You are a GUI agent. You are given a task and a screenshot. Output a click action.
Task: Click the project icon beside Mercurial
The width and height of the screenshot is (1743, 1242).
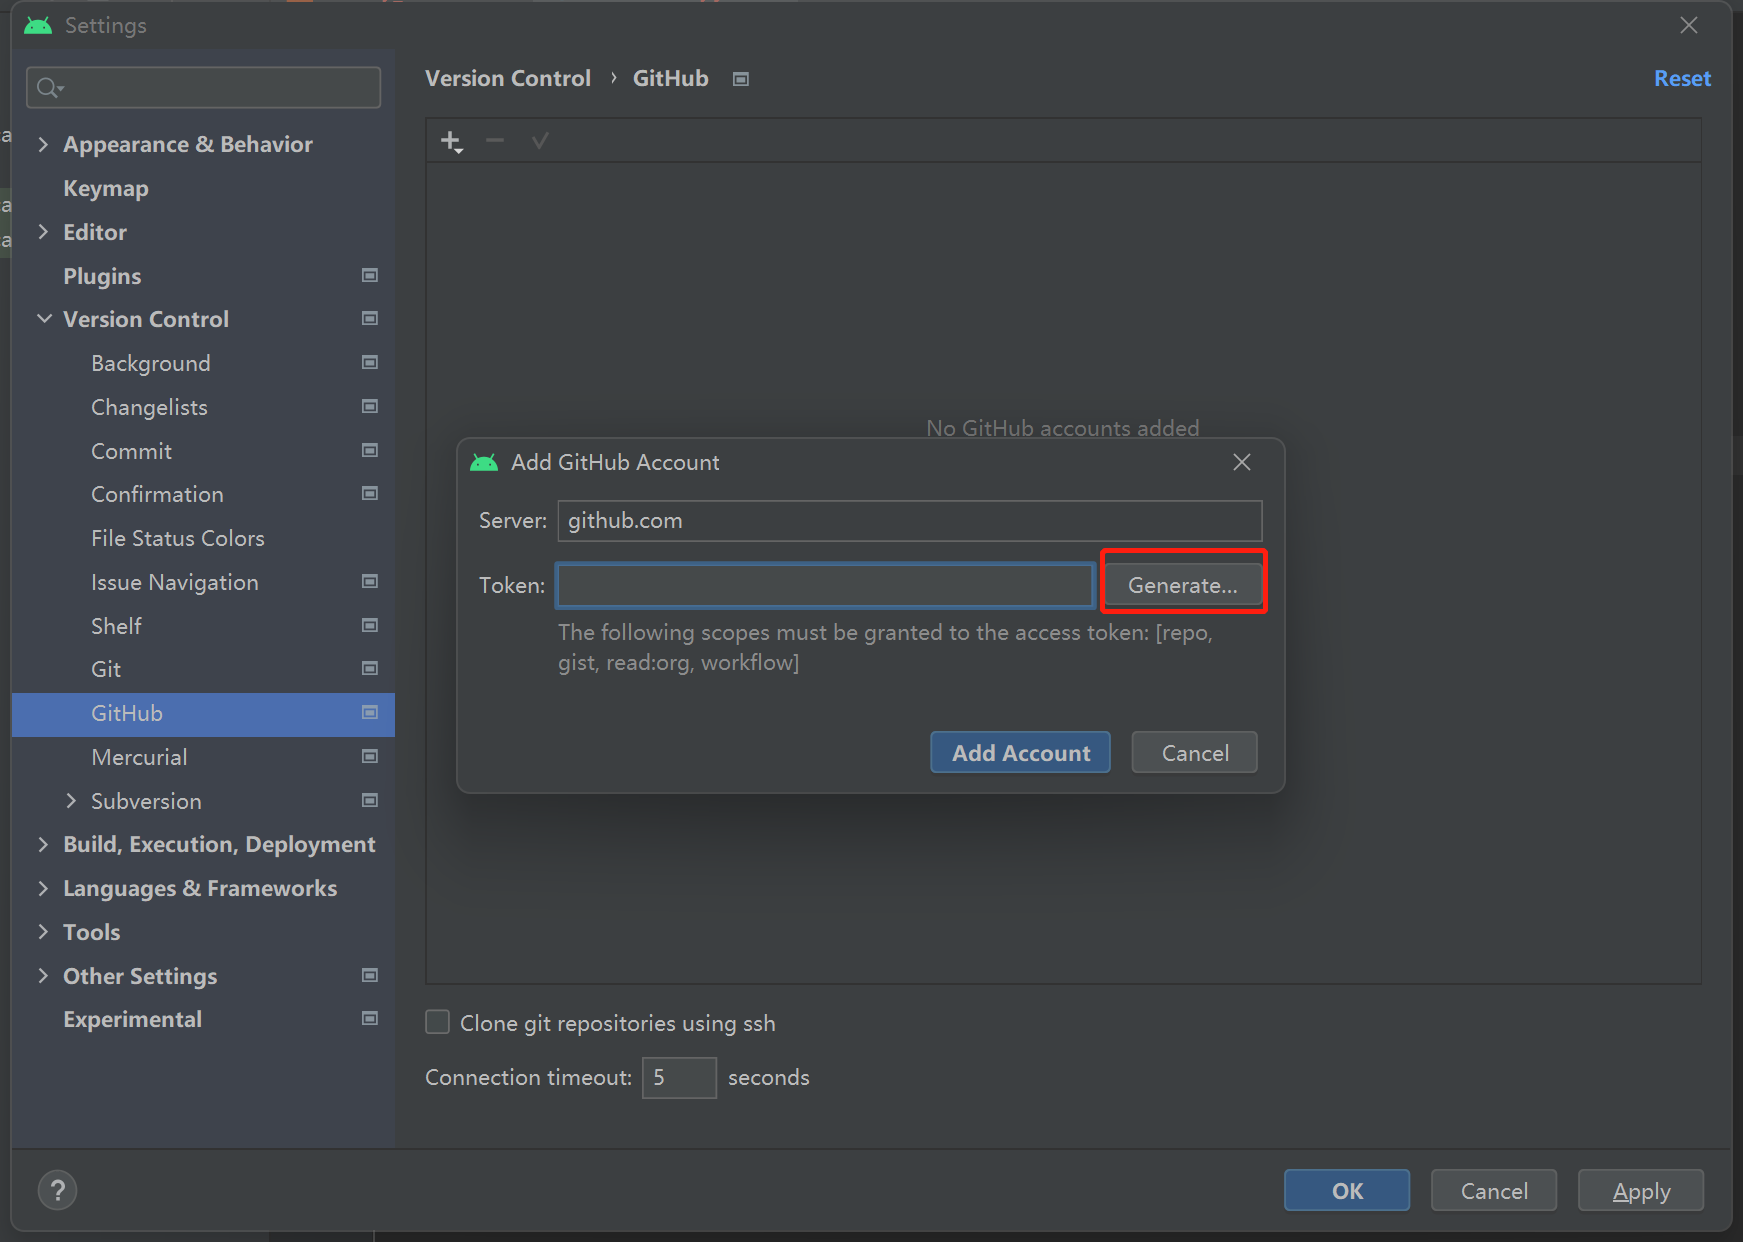370,757
